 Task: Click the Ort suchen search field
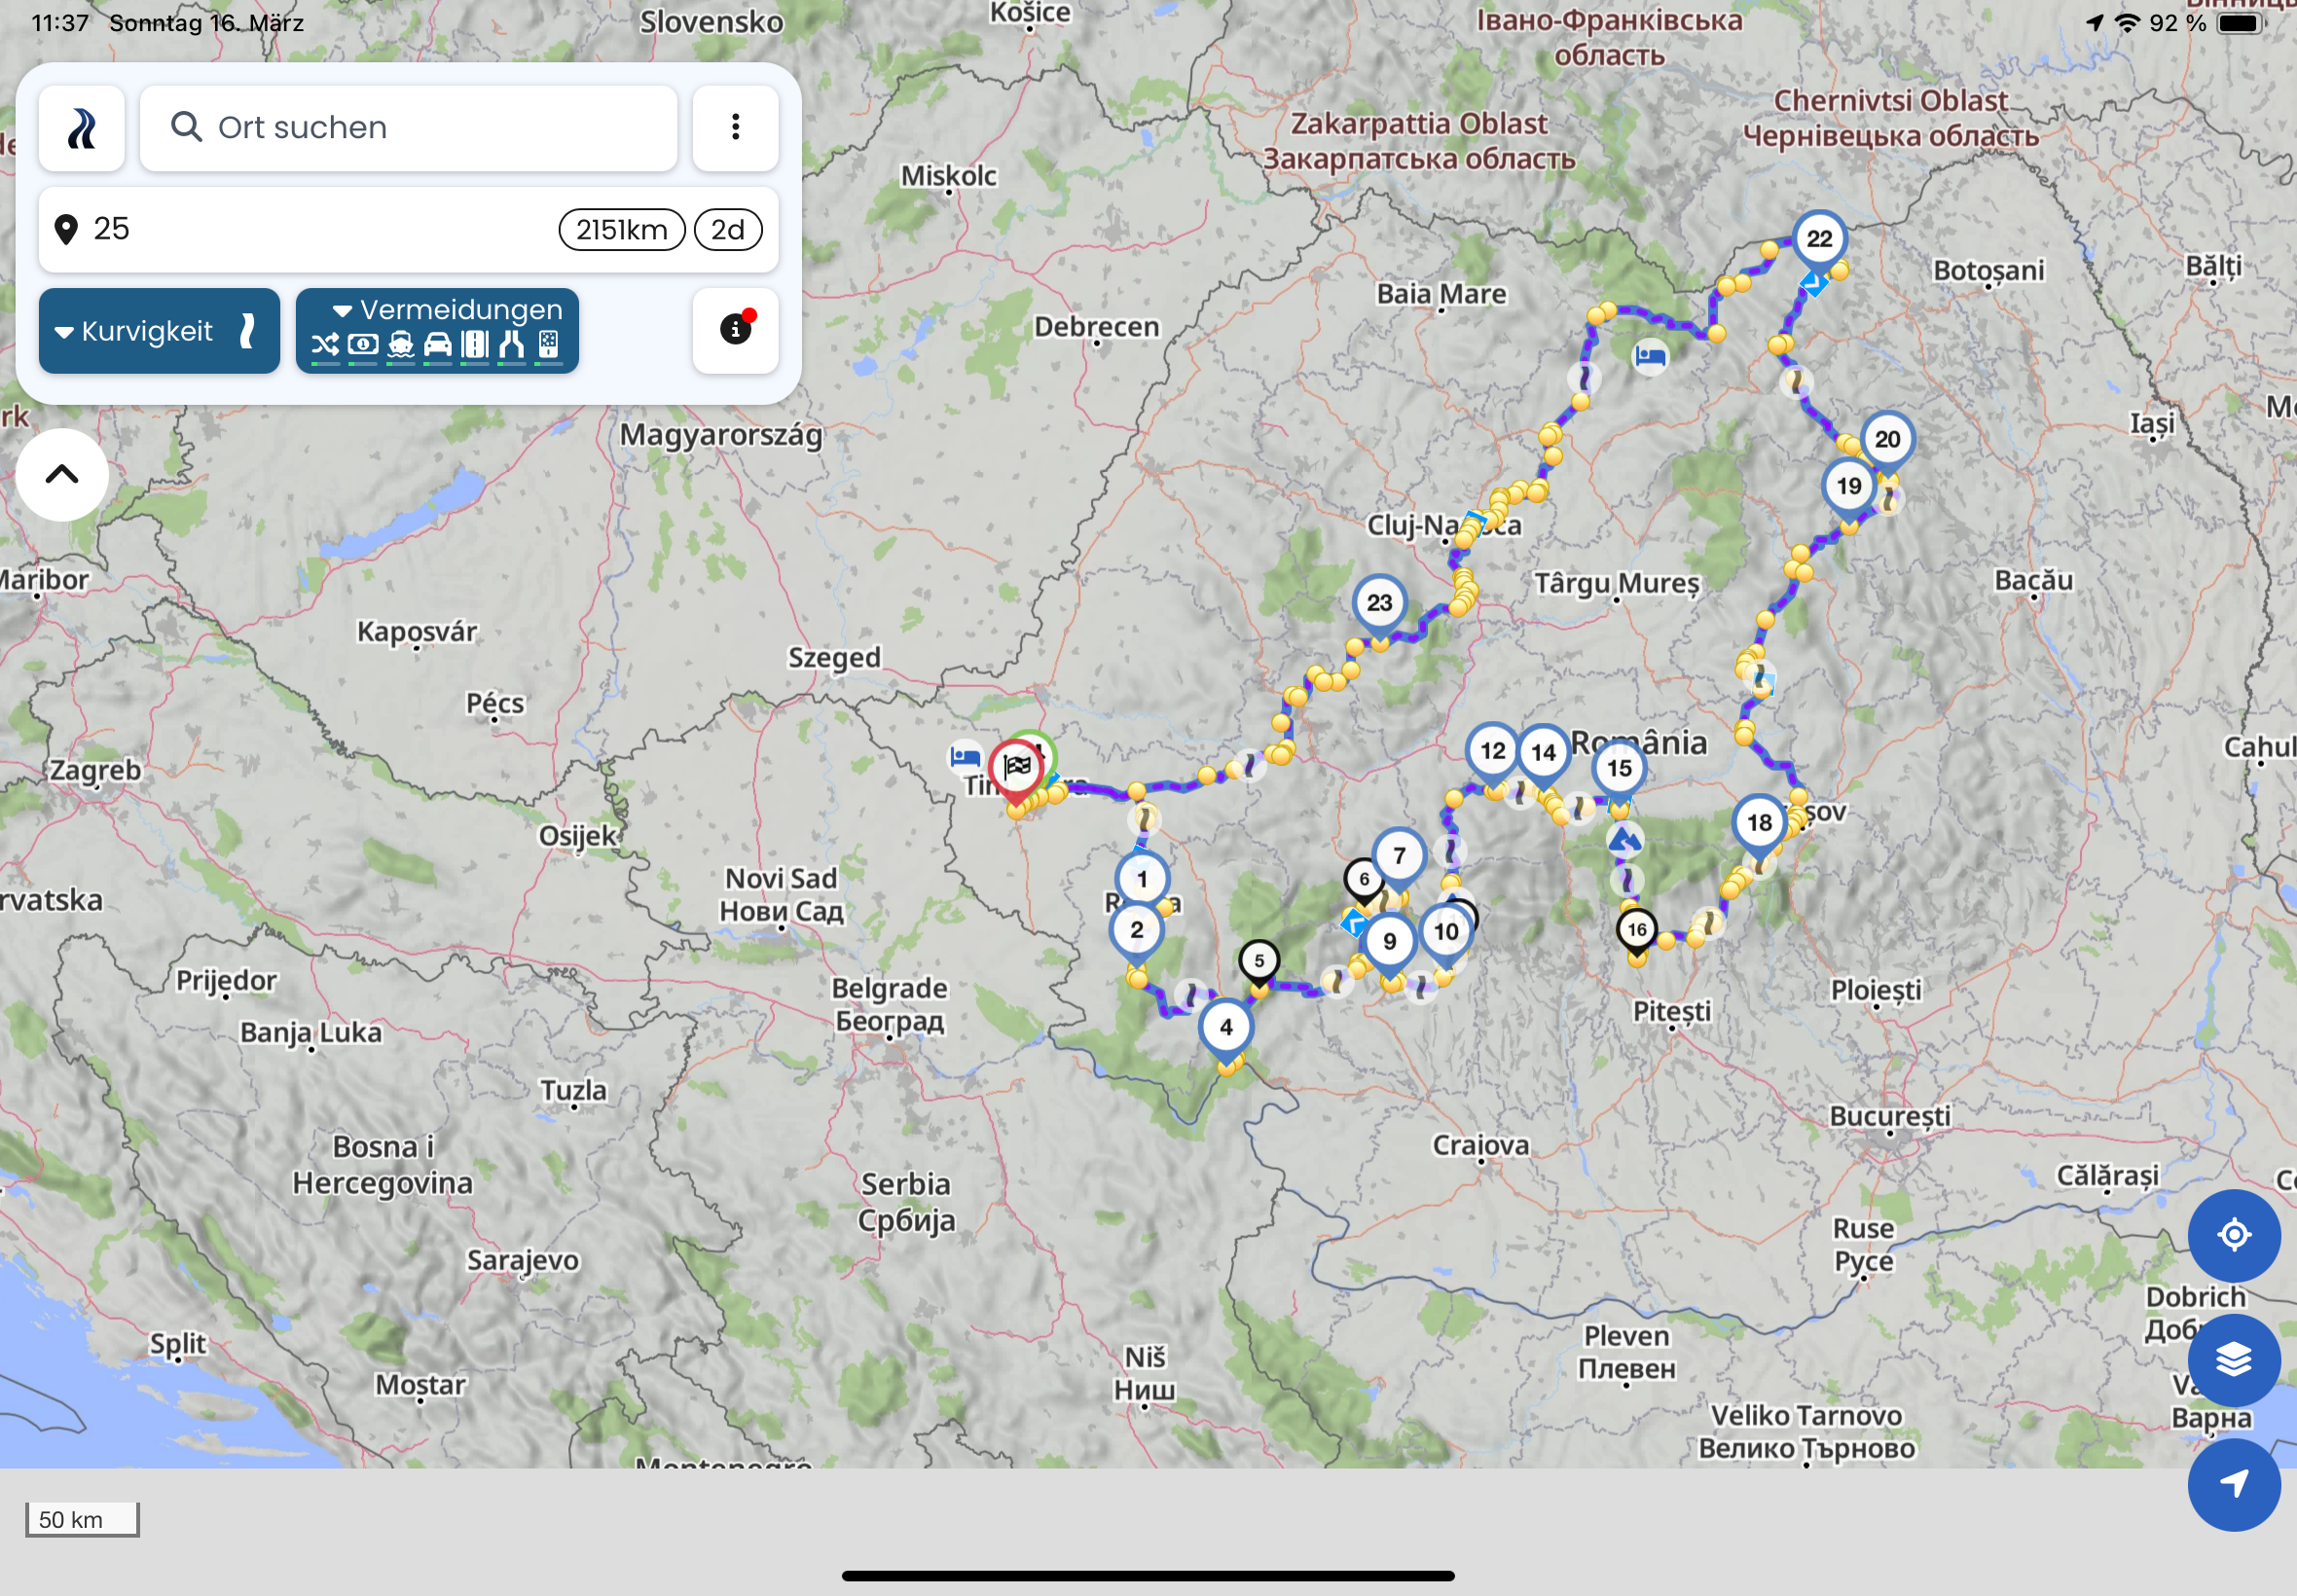[408, 128]
